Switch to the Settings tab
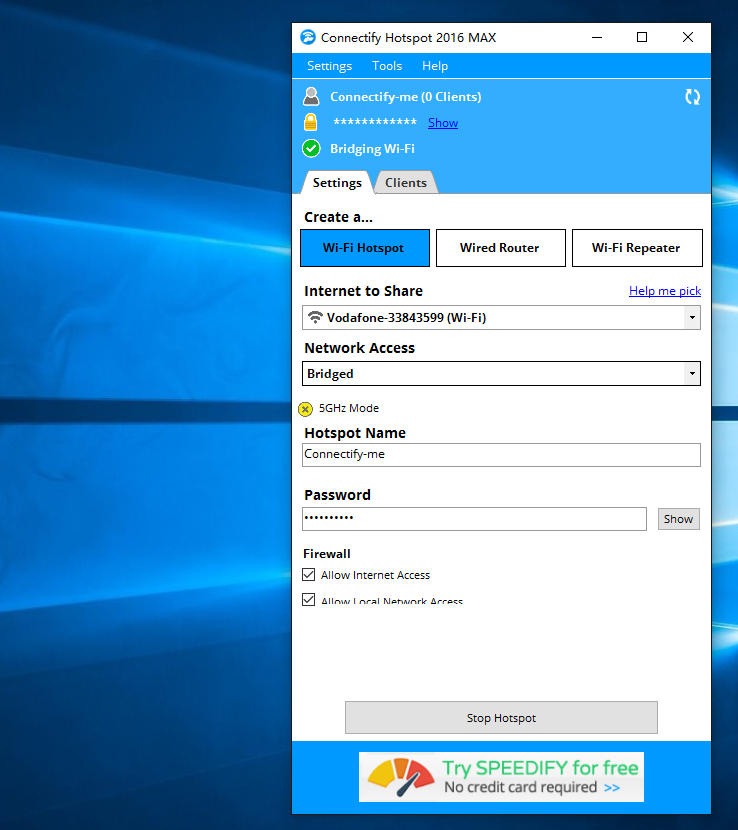 point(337,183)
